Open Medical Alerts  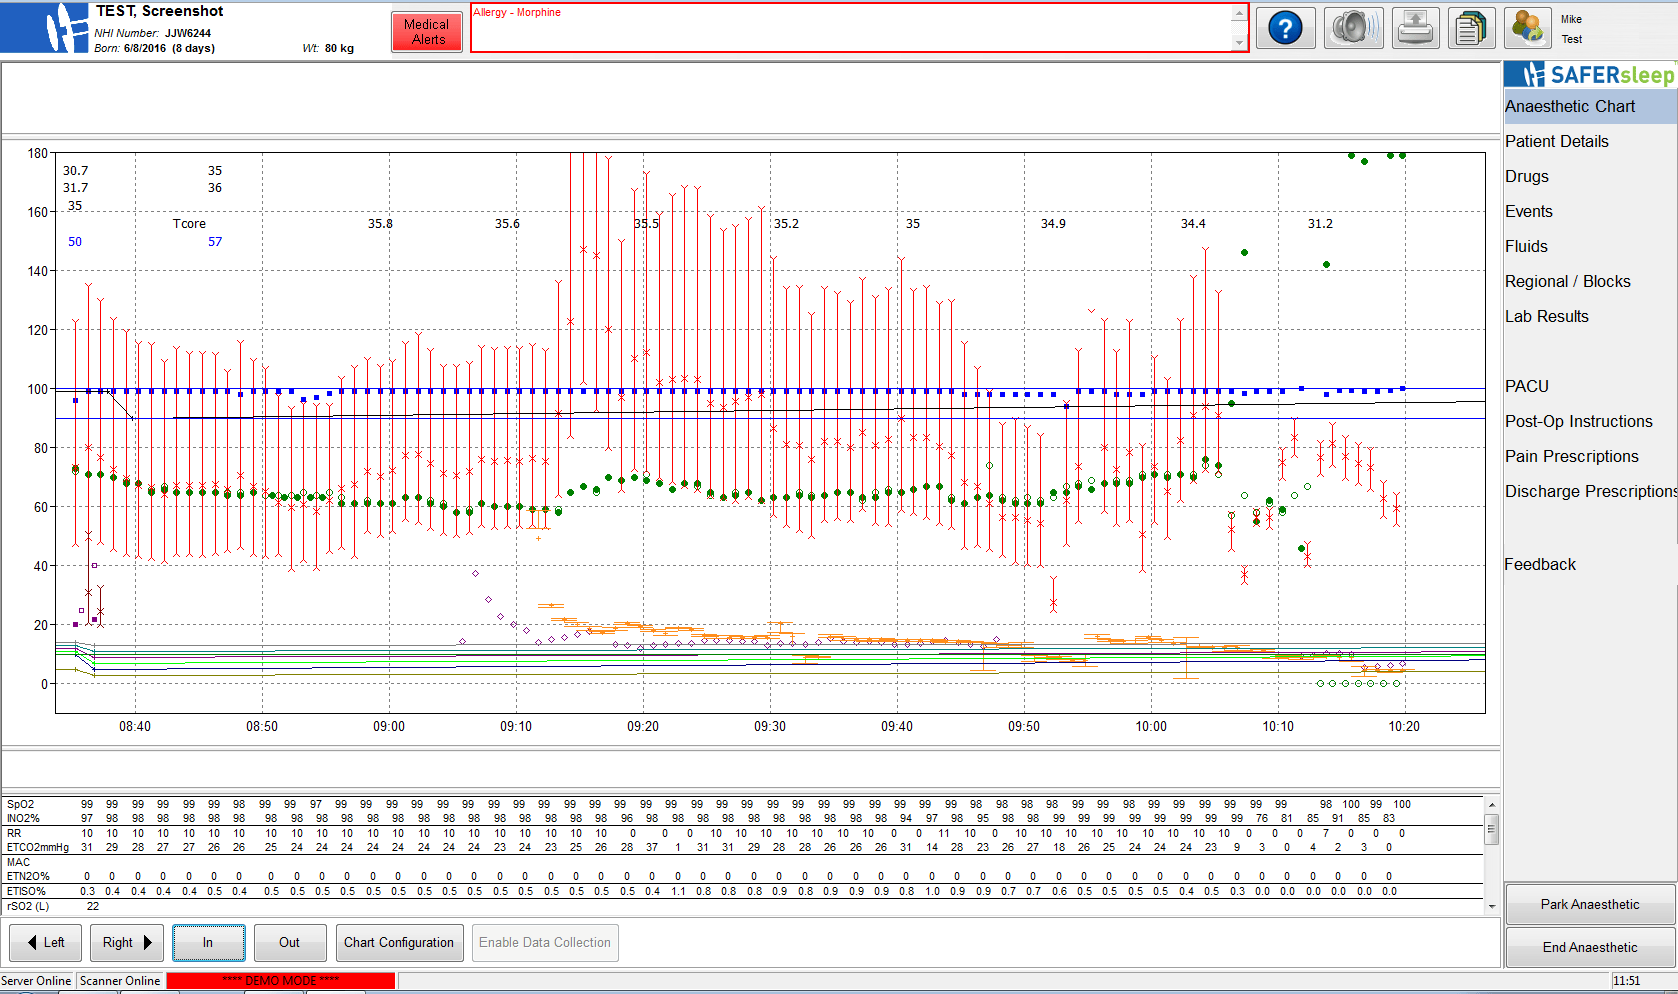(x=427, y=32)
